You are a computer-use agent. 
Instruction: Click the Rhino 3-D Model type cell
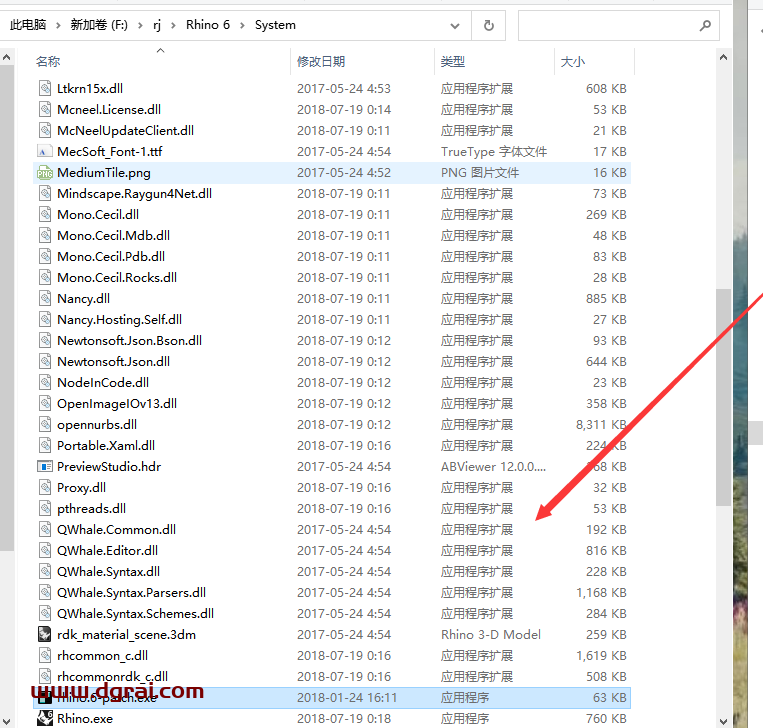[491, 635]
